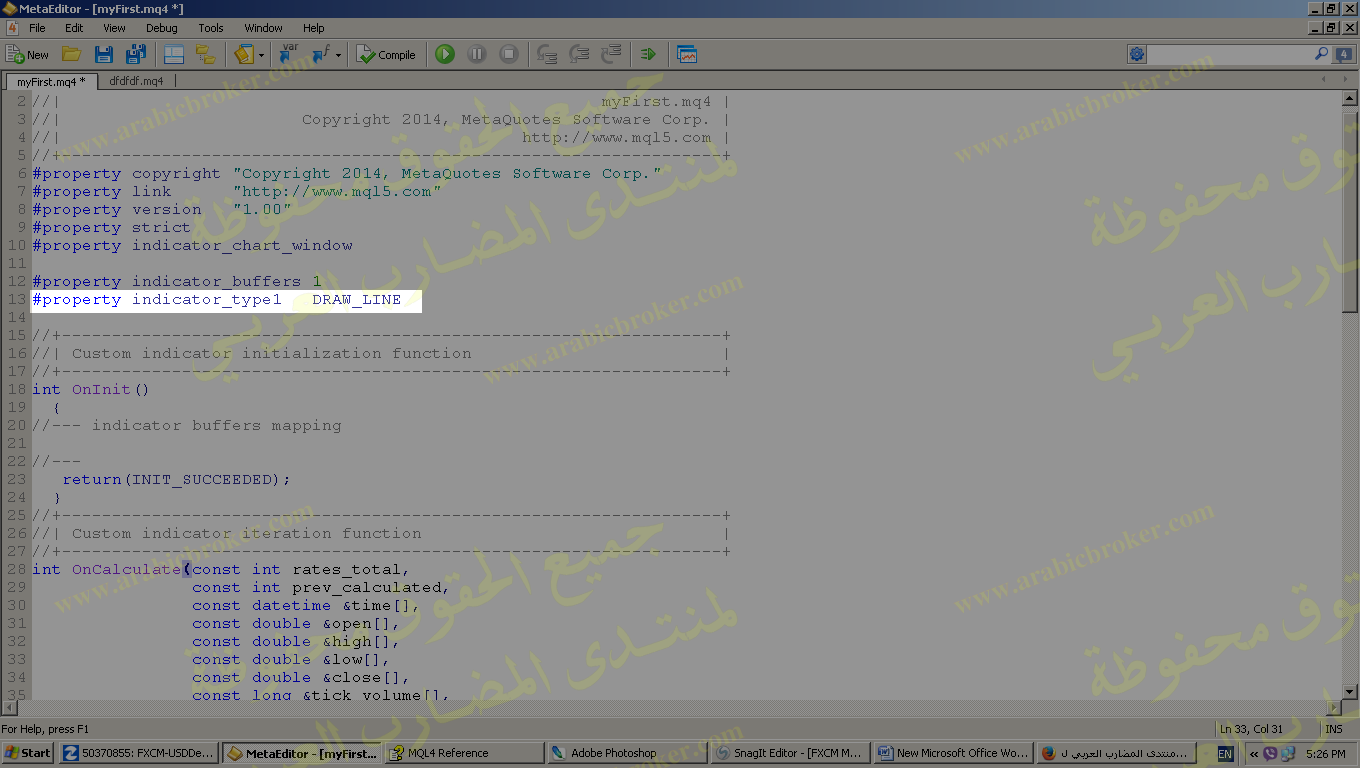The height and width of the screenshot is (768, 1360).
Task: Click the "http://www.mql5.com" link string
Action: (337, 192)
